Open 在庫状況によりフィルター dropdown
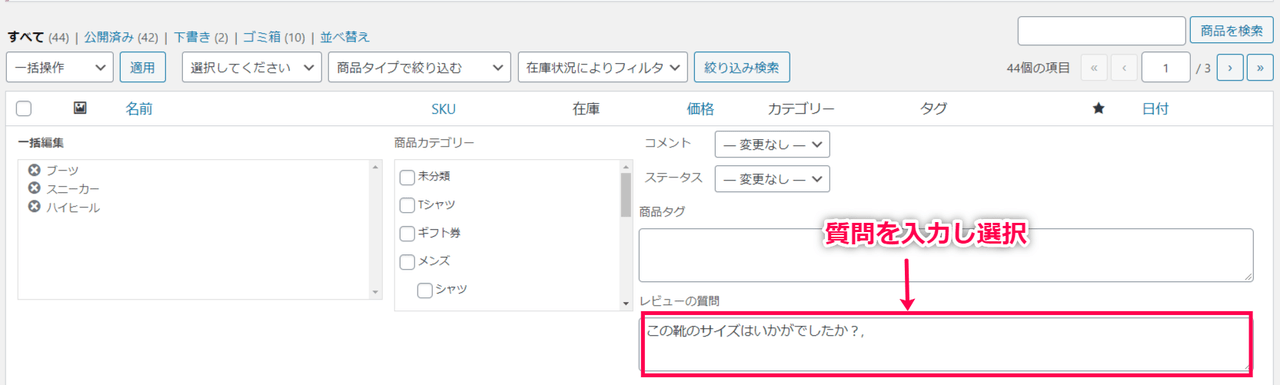The height and width of the screenshot is (385, 1280). [603, 67]
